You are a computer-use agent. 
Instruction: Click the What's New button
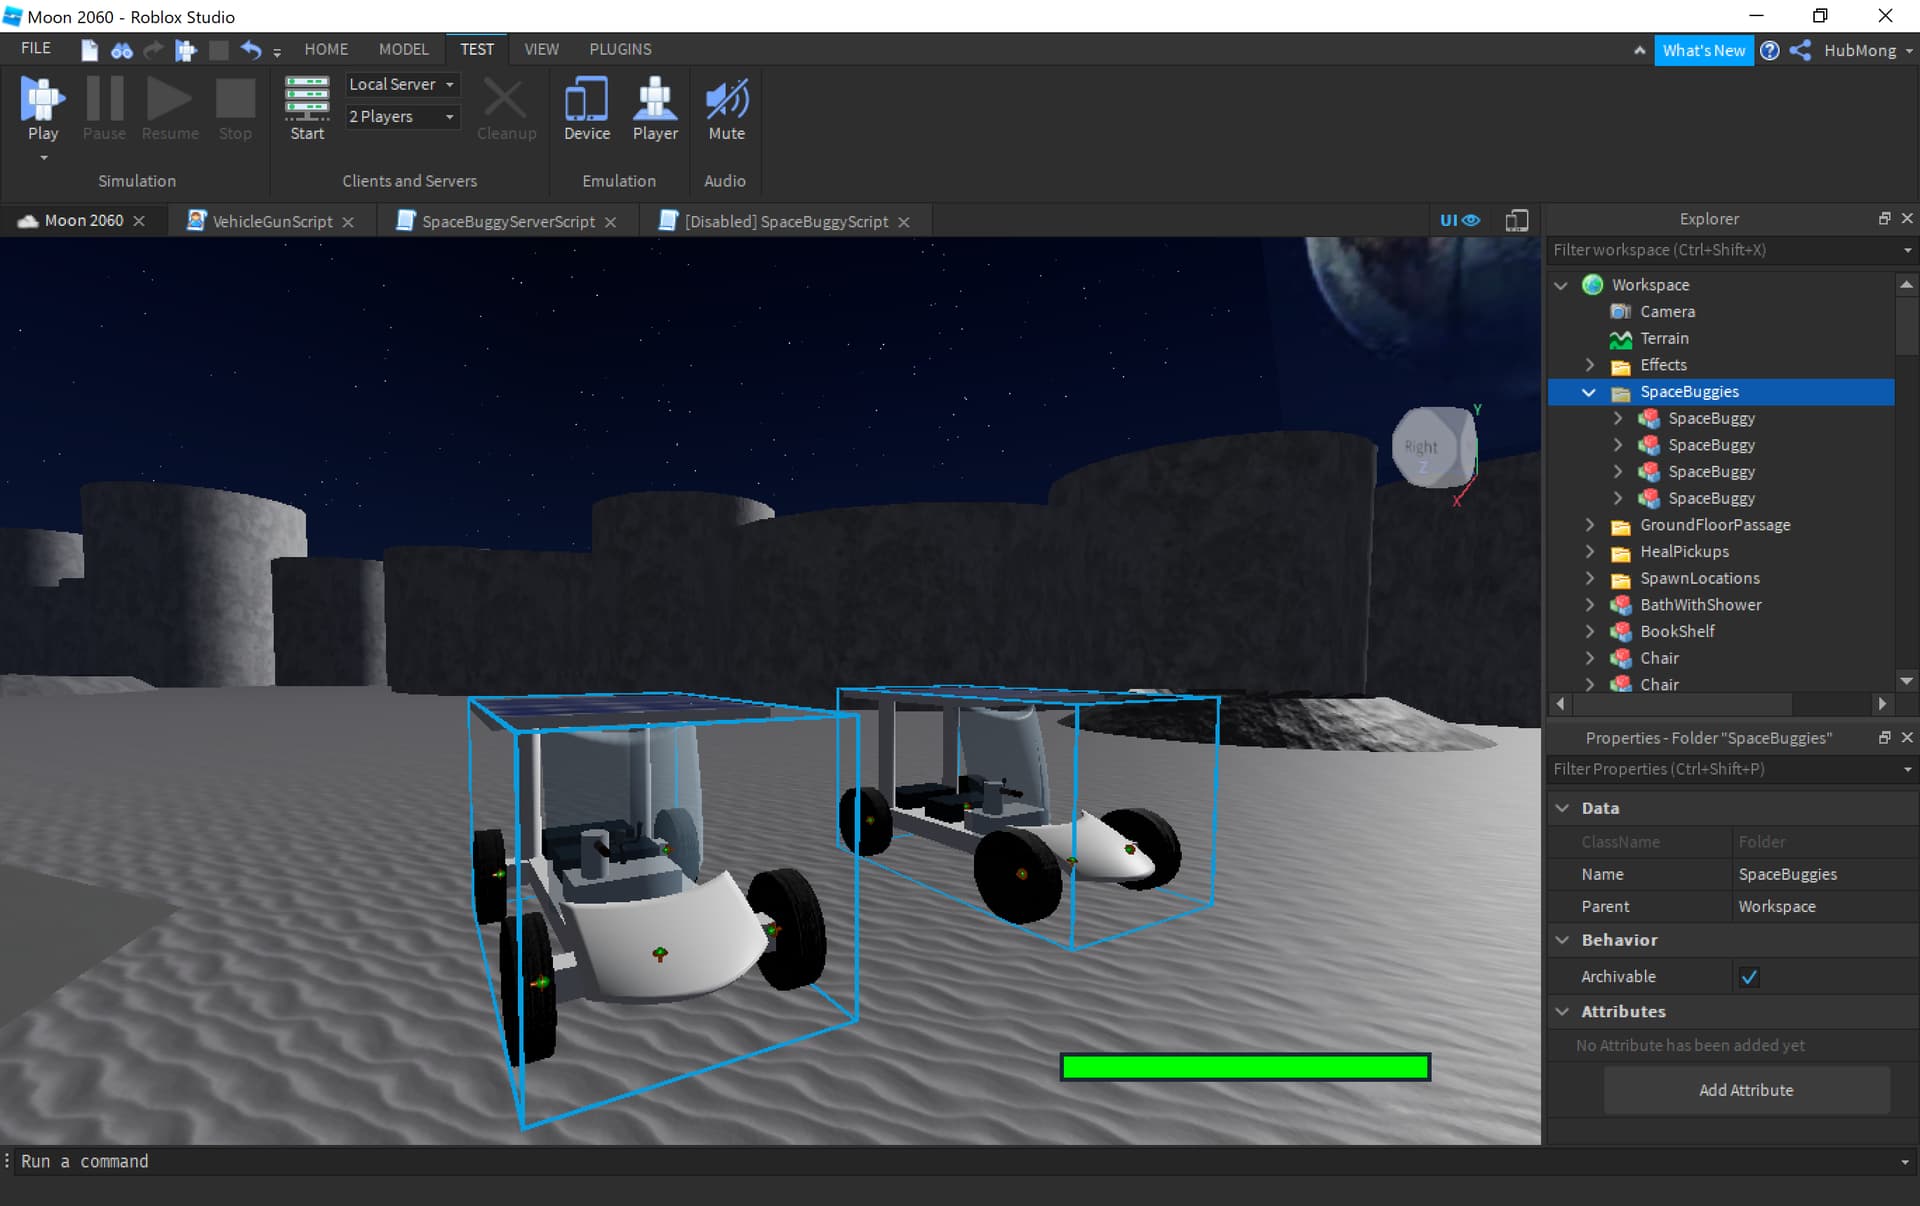tap(1703, 50)
